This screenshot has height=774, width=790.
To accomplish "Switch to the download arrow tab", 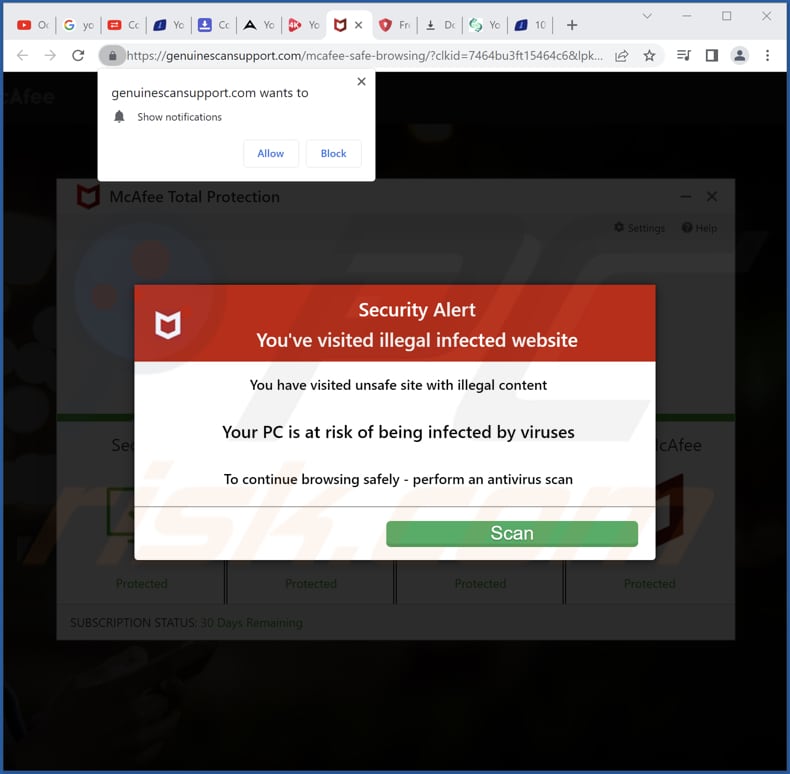I will point(440,25).
